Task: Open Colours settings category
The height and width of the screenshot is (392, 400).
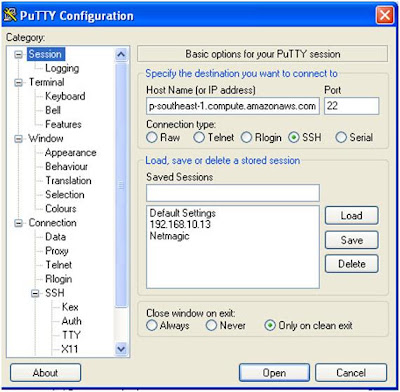Action: click(61, 209)
